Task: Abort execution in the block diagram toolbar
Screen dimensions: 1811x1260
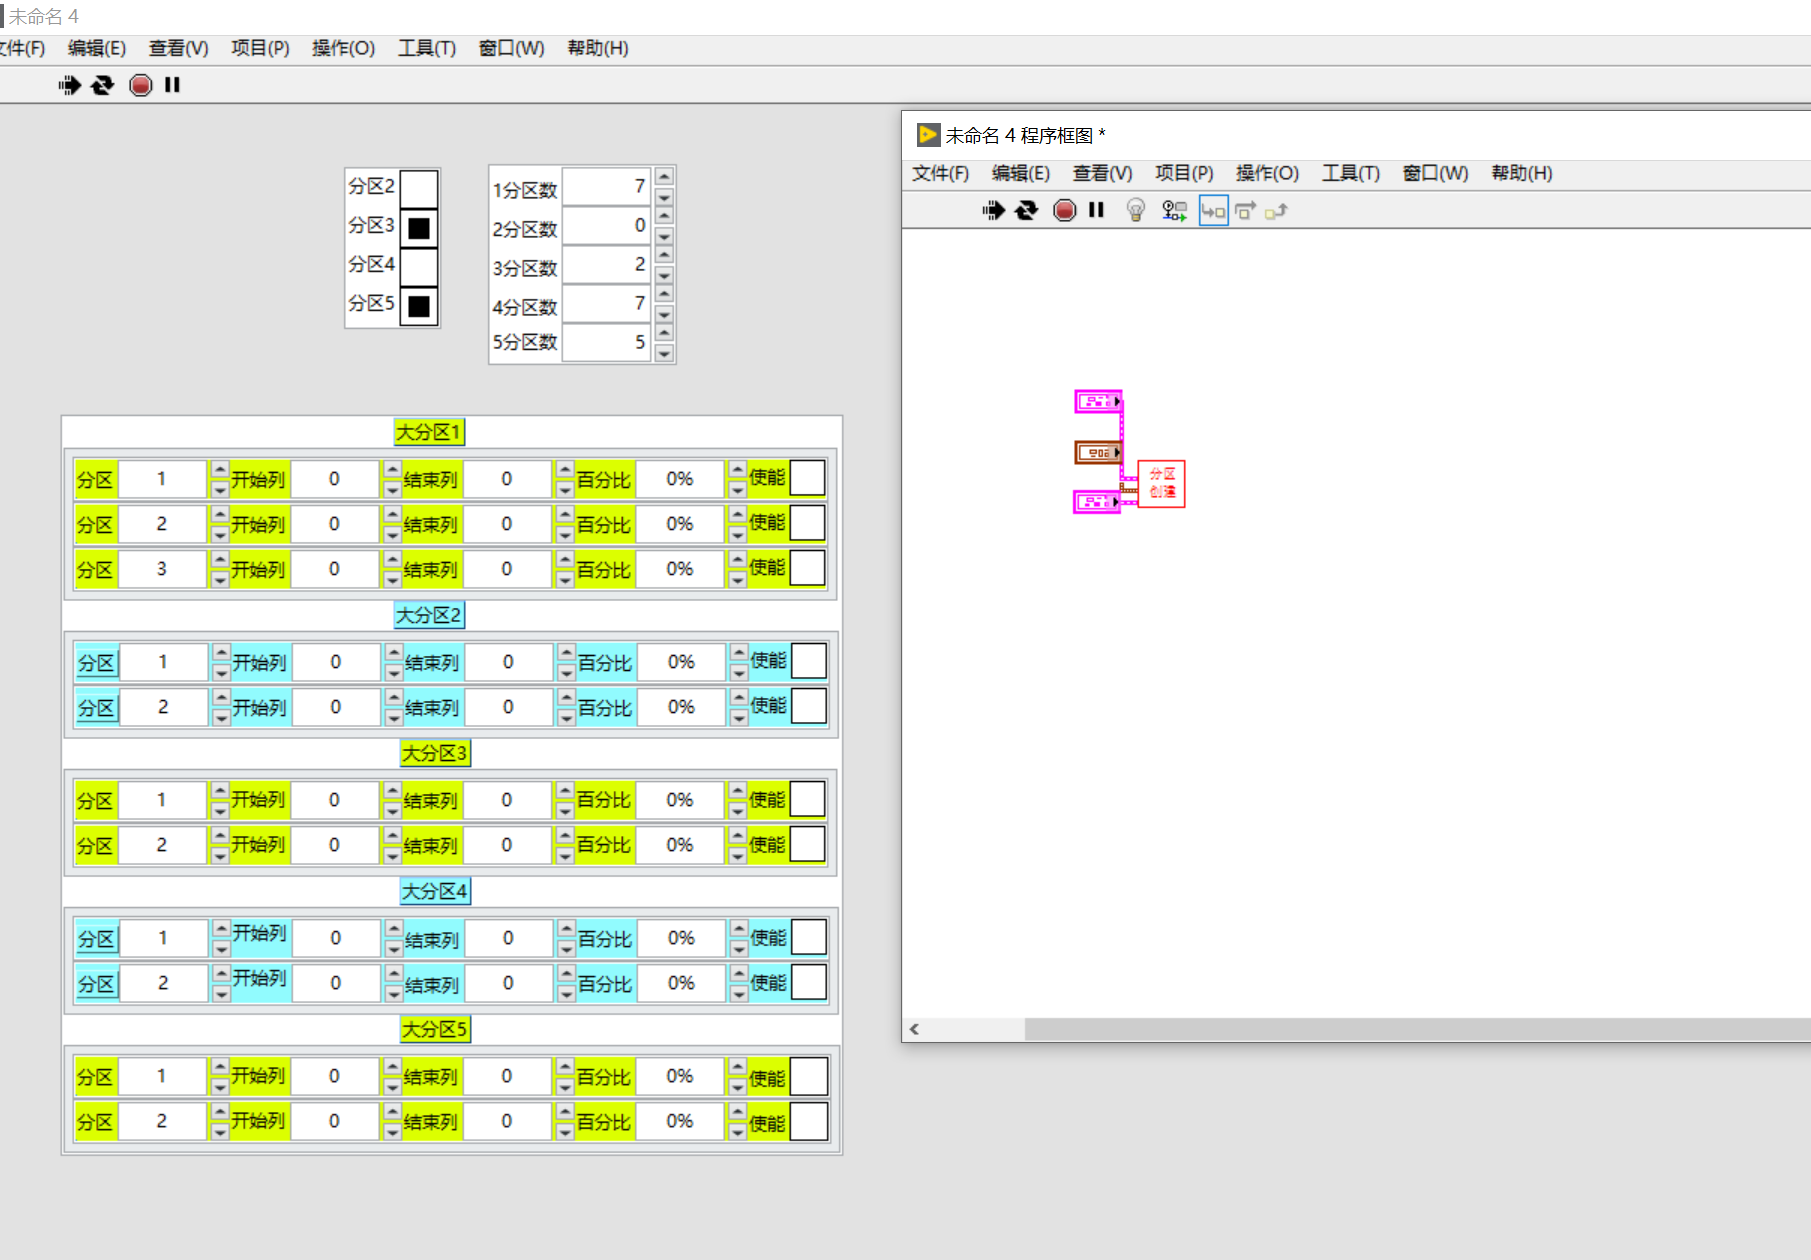Action: [x=1065, y=210]
